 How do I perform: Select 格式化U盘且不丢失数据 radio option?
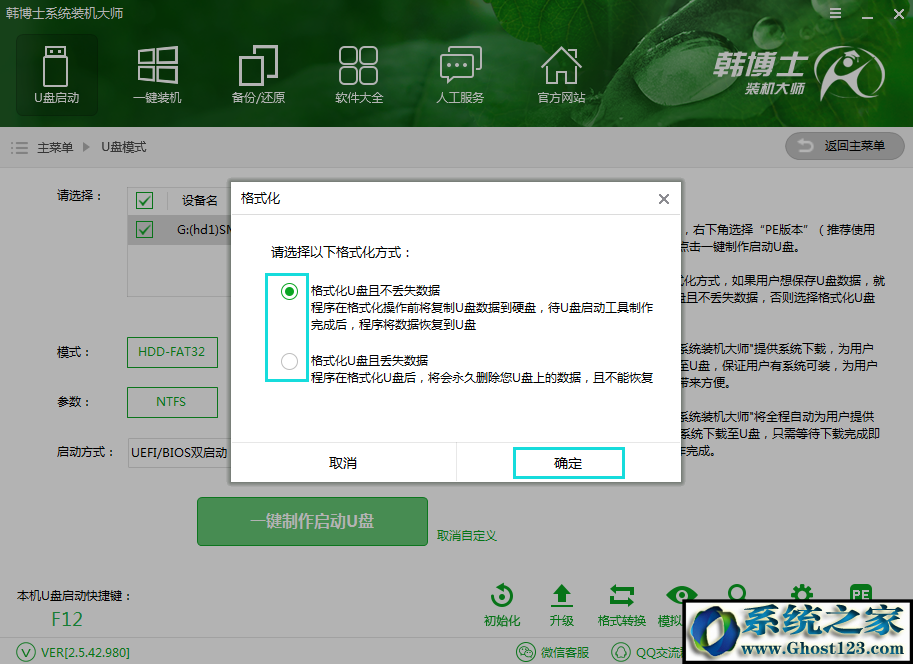click(289, 291)
